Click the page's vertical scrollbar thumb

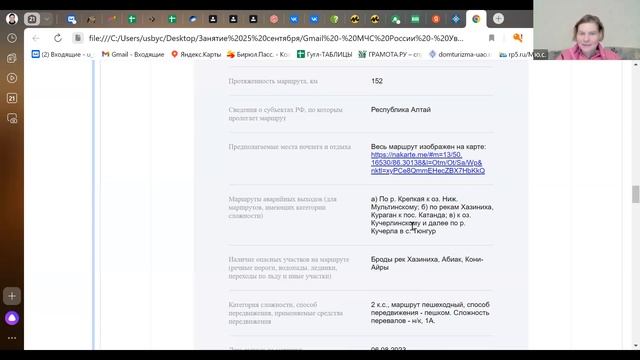point(636,194)
